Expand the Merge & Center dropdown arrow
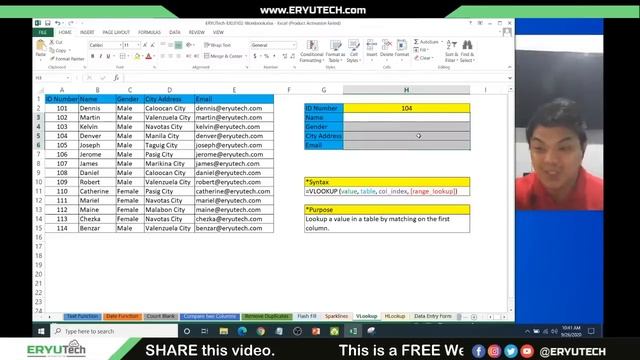The image size is (640, 360). [x=246, y=56]
